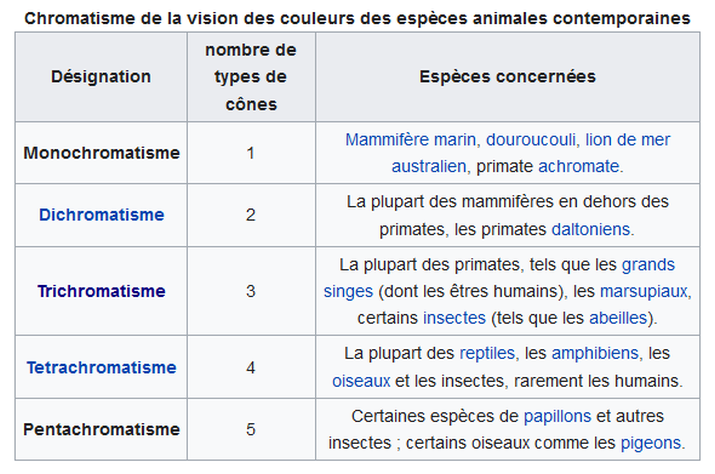Screen dimensions: 715x474
Task: Select the Désignation column header
Action: coord(101,77)
